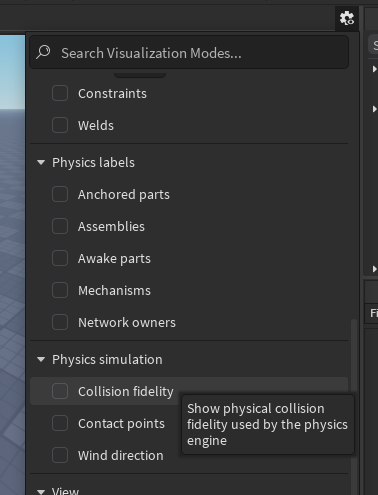Click the Mechanisms label
Viewport: 378px width, 495px height.
[114, 291]
